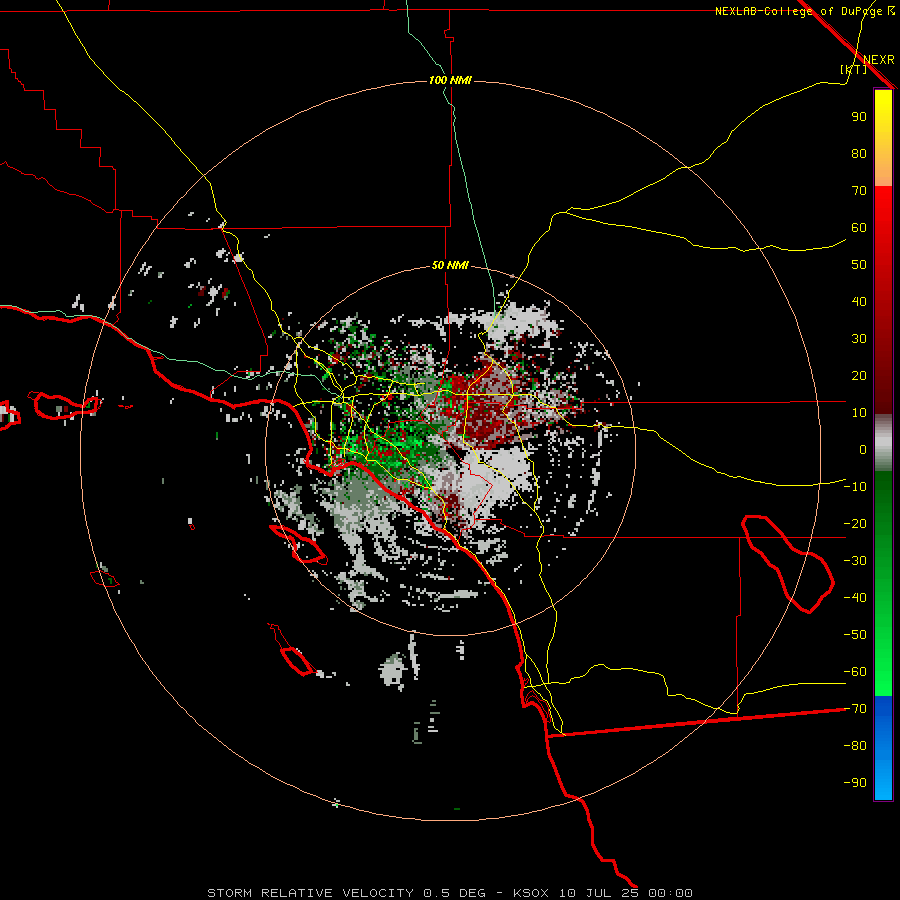Click the -40 value on the velocity scale
This screenshot has height=900, width=900.
click(x=855, y=598)
